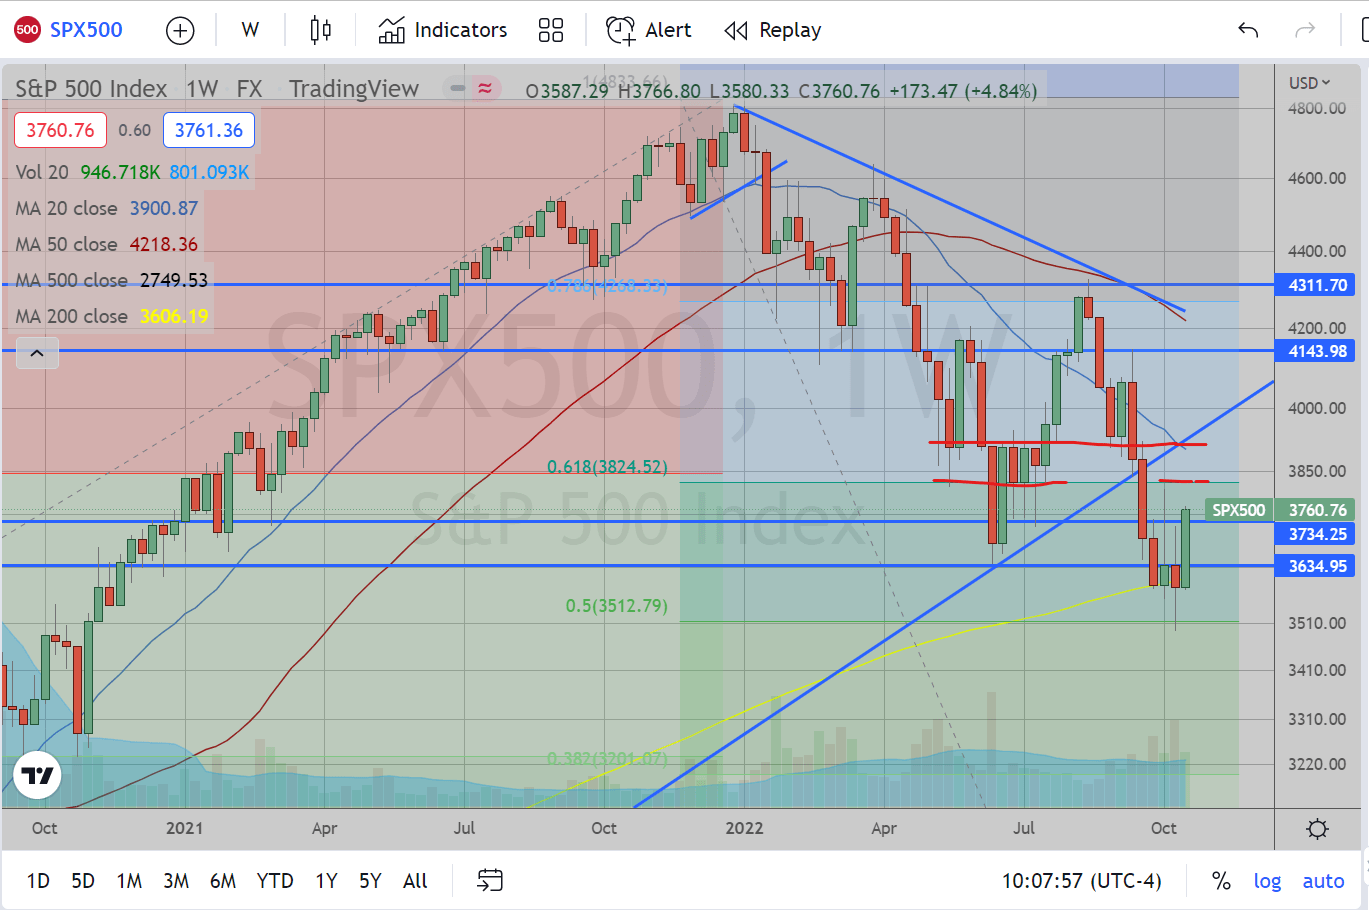Screen dimensions: 1369x910
Task: Click the TradingView logo badge
Action: (37, 776)
